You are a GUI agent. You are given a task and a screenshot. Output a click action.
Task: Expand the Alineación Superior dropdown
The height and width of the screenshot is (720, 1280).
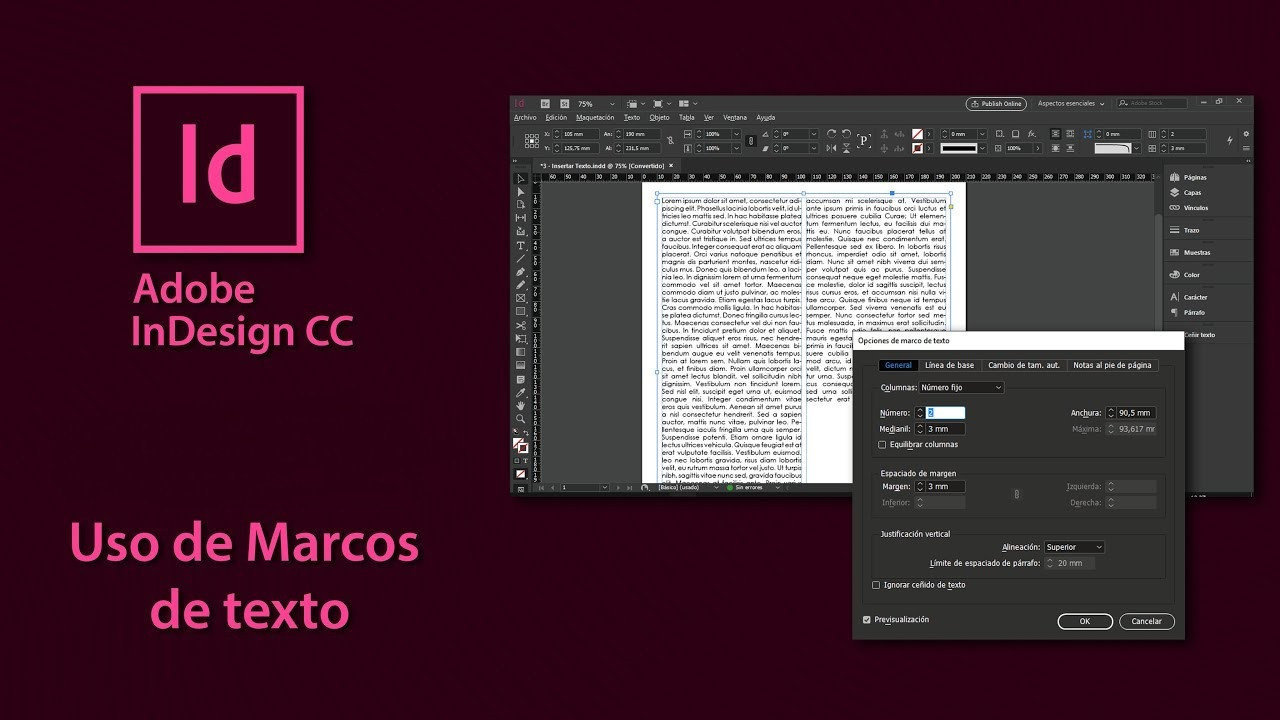pyautogui.click(x=1074, y=547)
